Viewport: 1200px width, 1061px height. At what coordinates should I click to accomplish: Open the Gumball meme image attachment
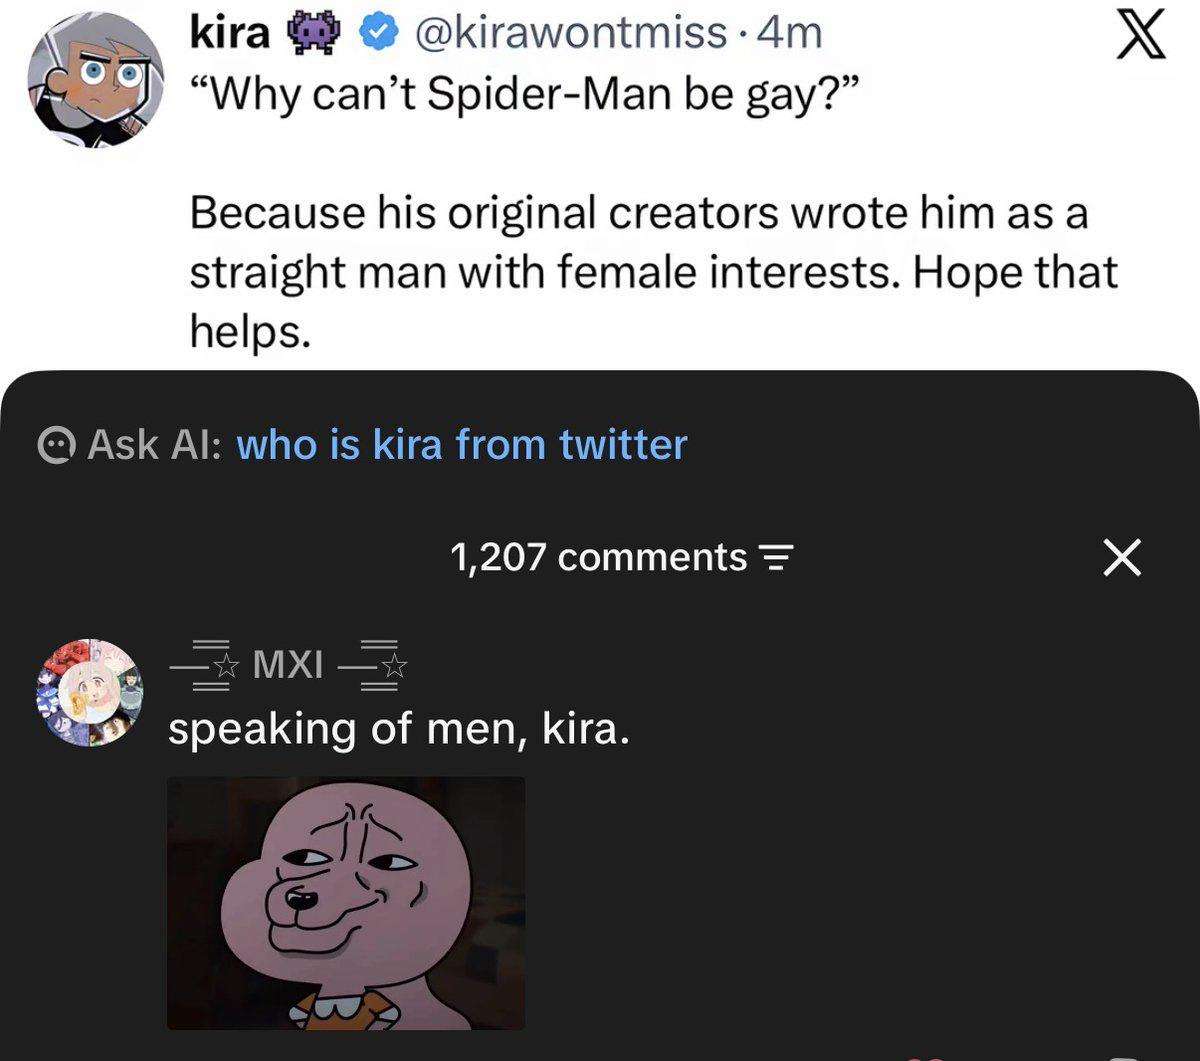tap(346, 903)
